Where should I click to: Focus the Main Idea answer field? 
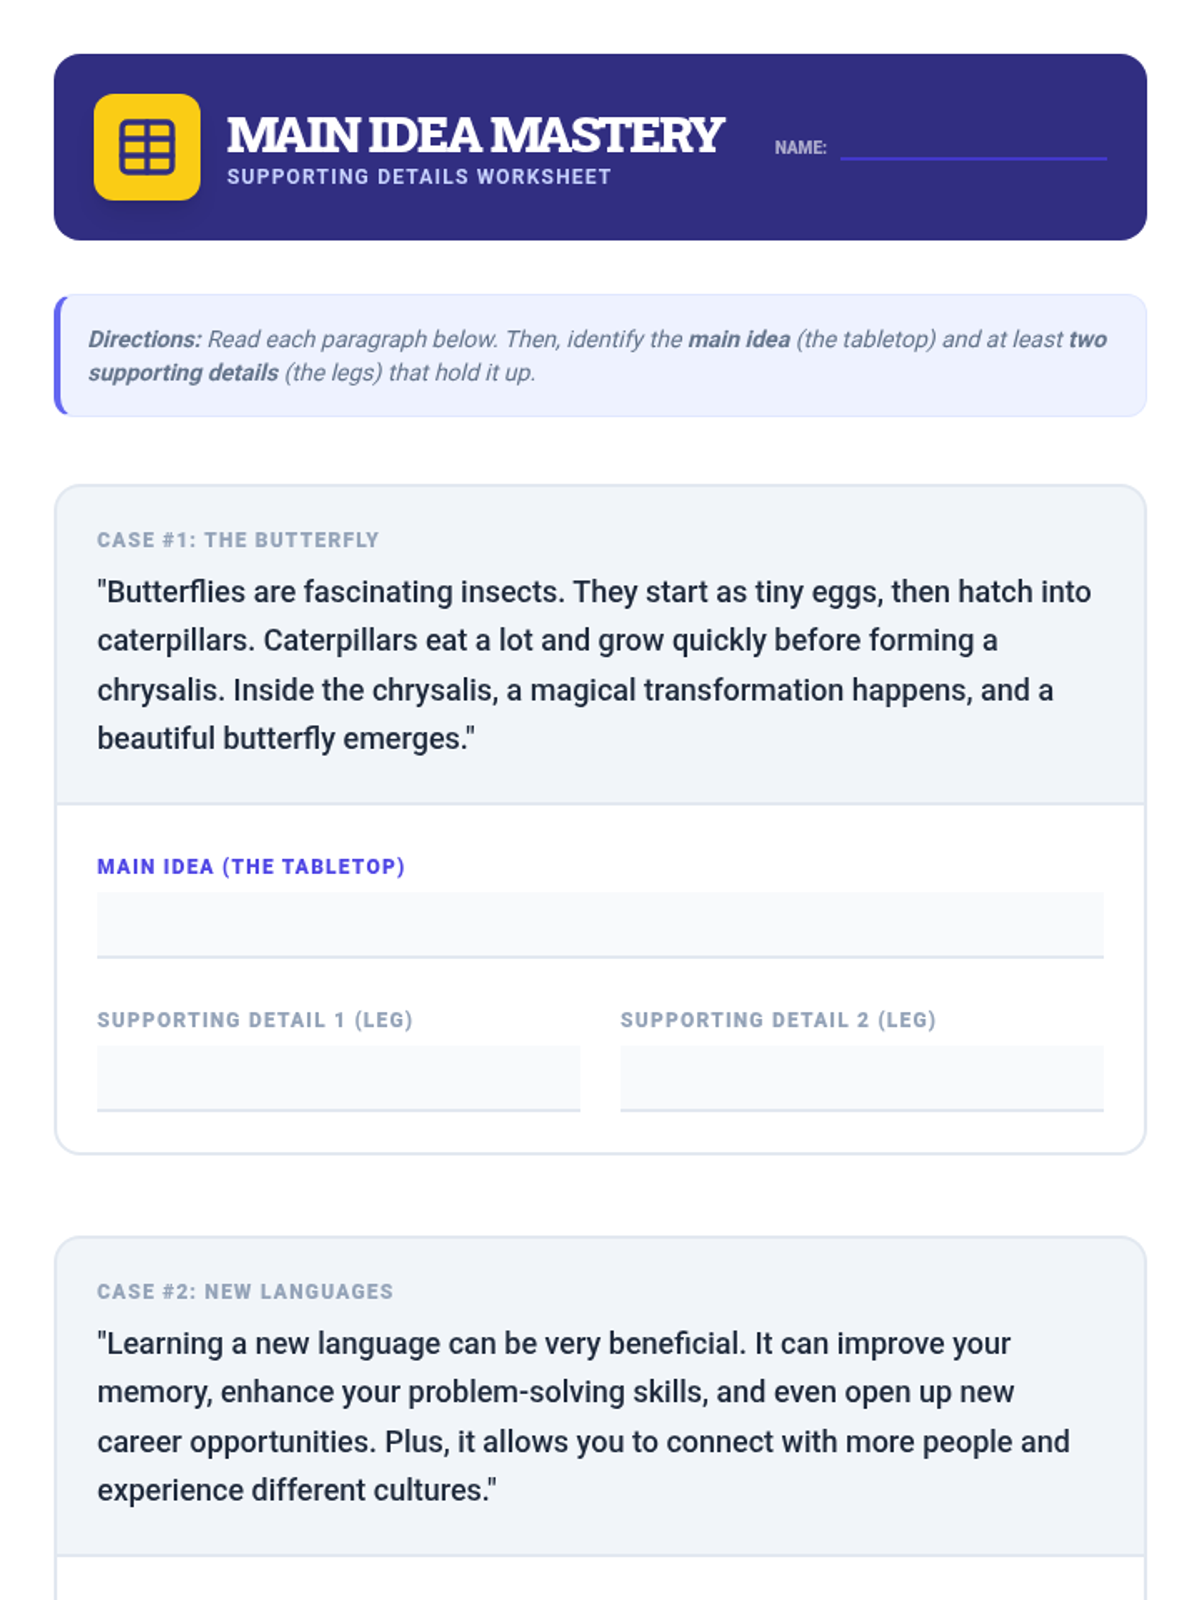click(600, 925)
